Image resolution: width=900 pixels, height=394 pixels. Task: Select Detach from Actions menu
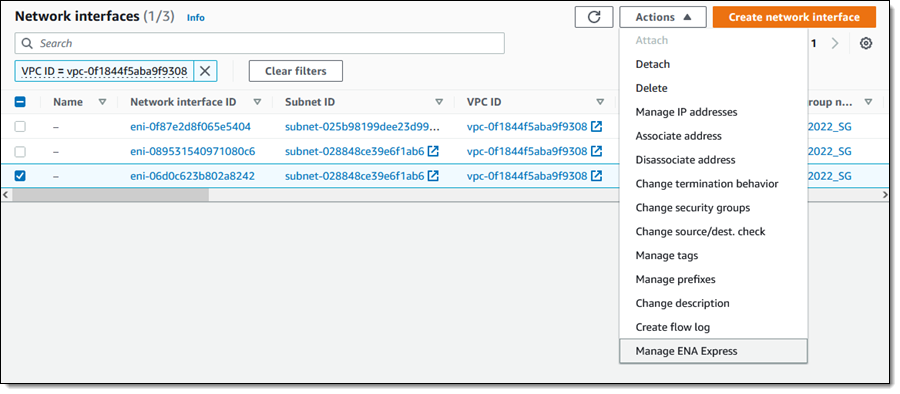point(713,64)
